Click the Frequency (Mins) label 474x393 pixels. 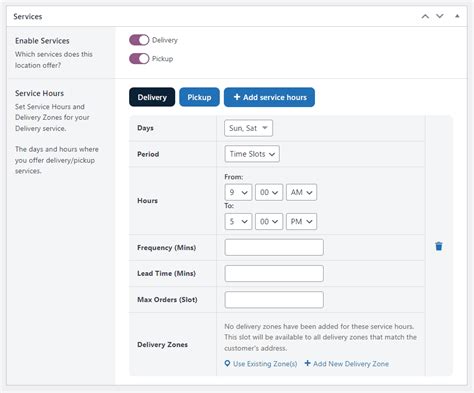coord(167,248)
